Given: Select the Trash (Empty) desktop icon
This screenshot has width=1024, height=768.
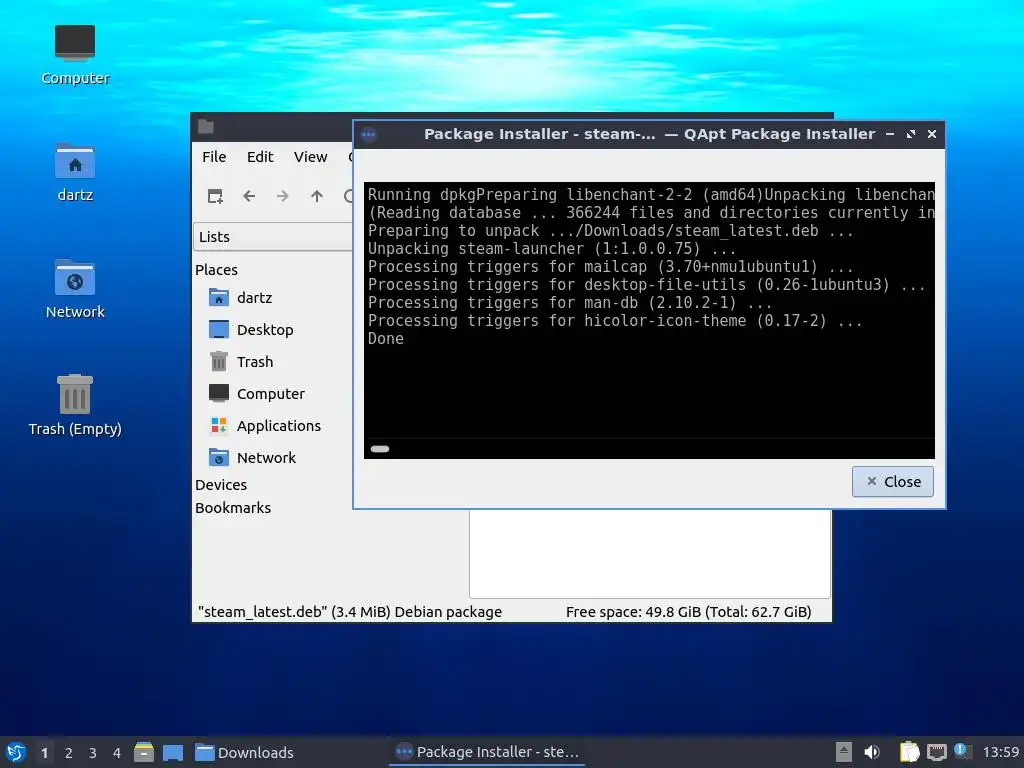Looking at the screenshot, I should click(74, 406).
